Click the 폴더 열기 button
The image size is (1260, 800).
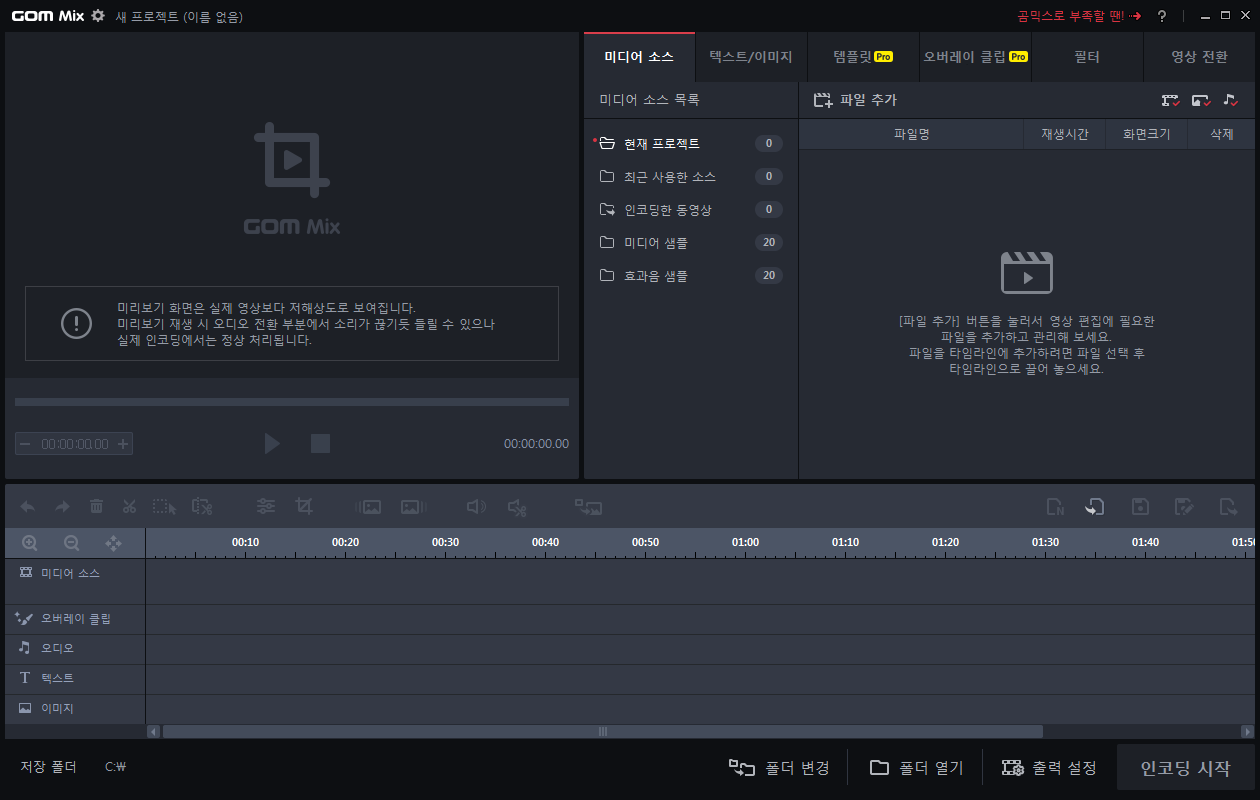916,768
